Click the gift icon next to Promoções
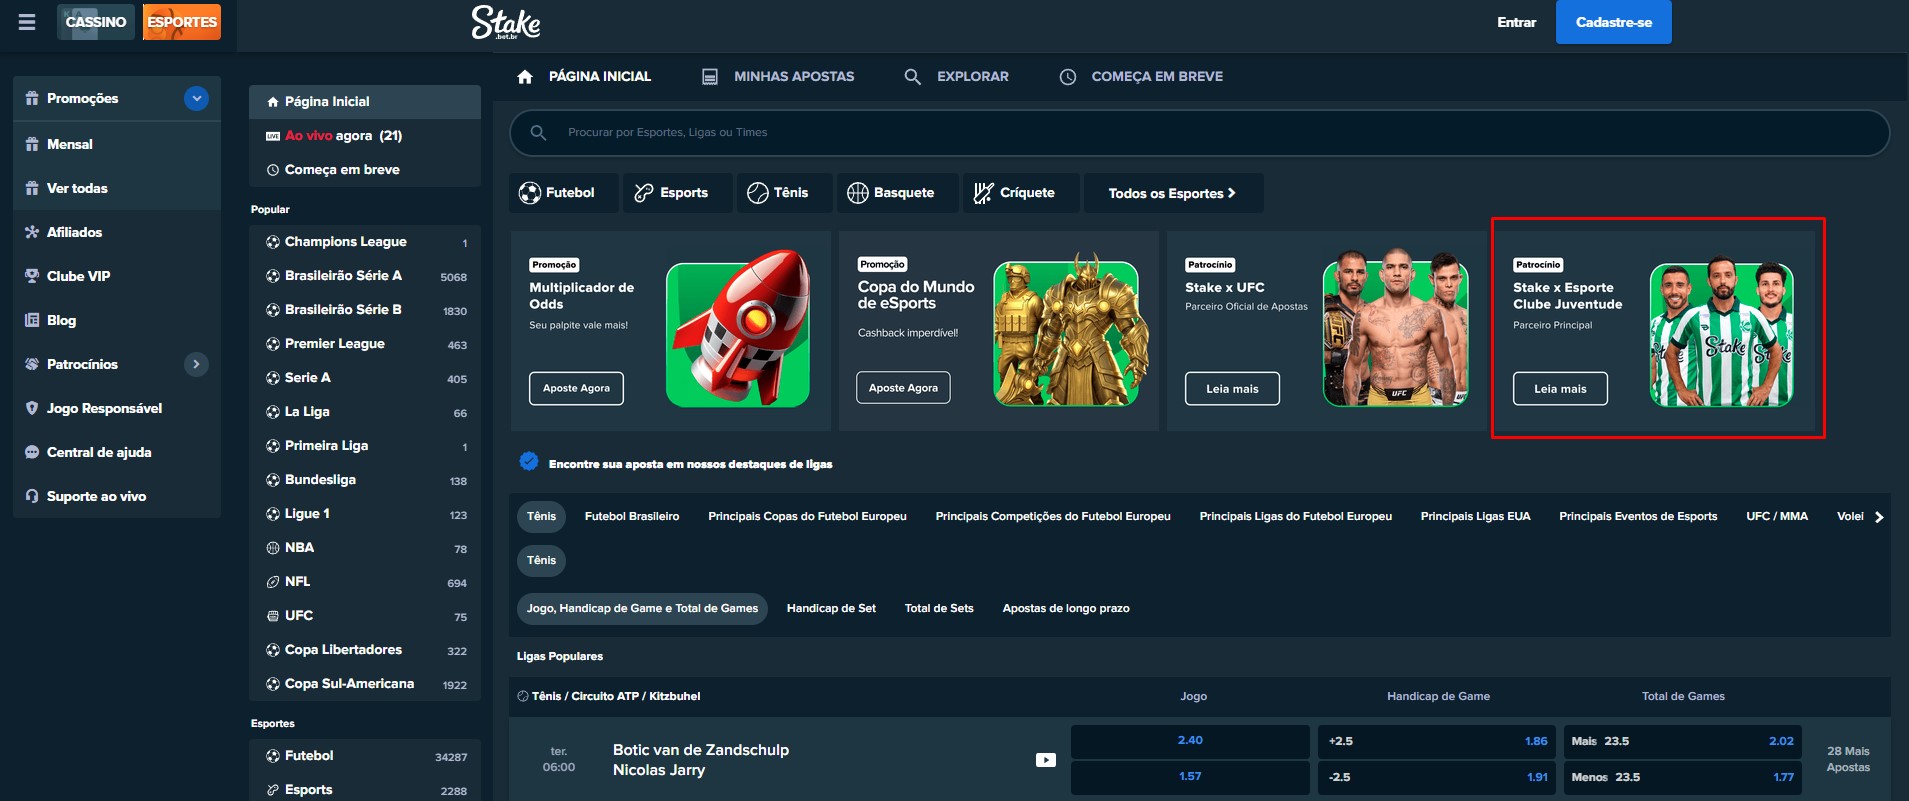The width and height of the screenshot is (1909, 801). click(32, 98)
